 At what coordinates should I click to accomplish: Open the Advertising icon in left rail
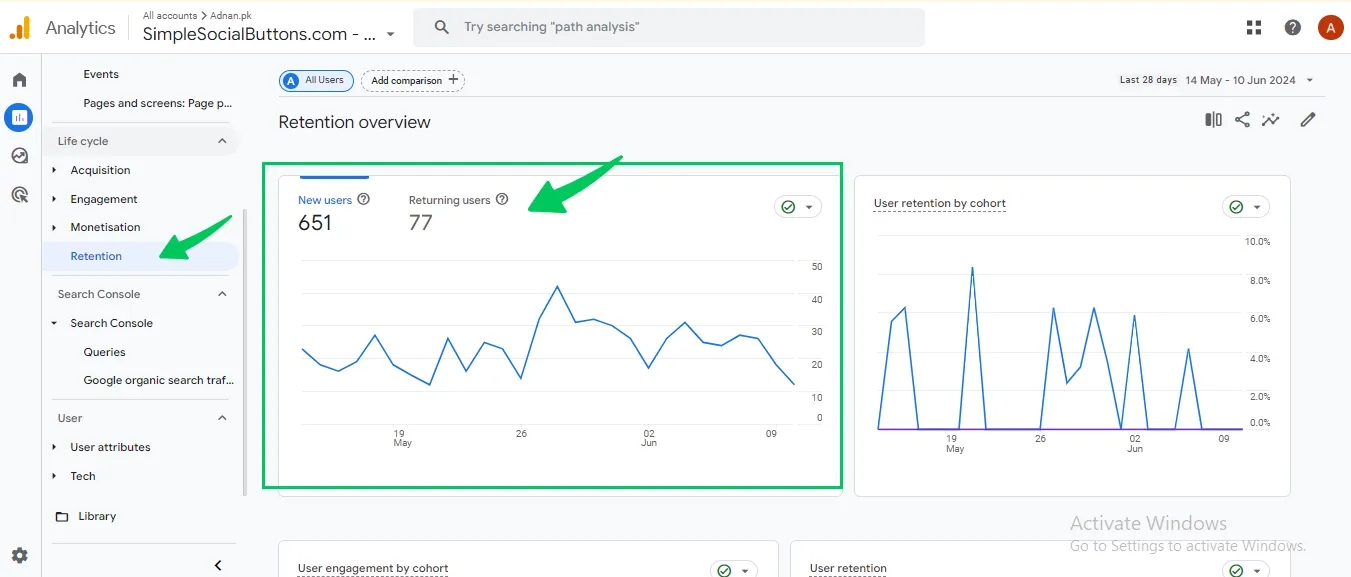click(19, 194)
